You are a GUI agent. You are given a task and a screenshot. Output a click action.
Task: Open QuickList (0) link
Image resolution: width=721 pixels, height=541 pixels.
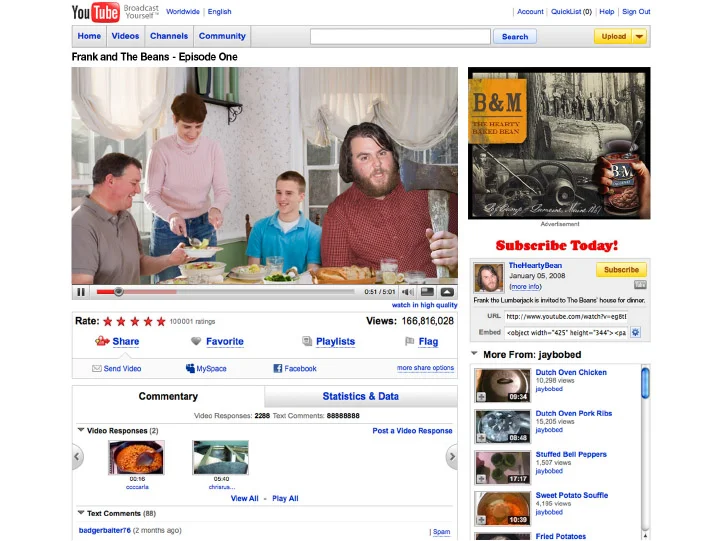coord(572,11)
